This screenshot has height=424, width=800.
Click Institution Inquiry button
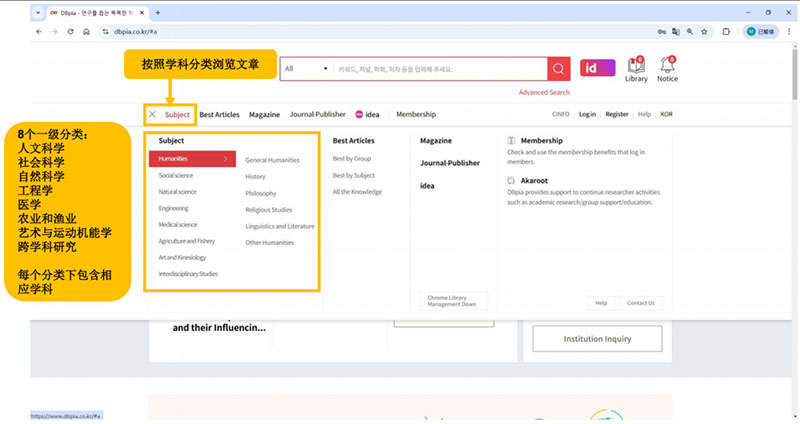coord(597,339)
